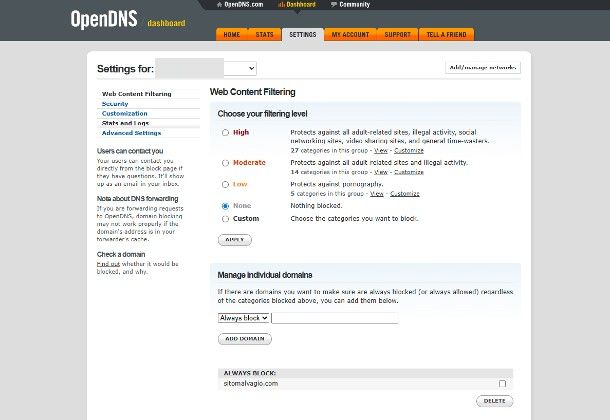This screenshot has height=420, width=610.
Task: Select the Moderate filtering level
Action: click(x=225, y=163)
